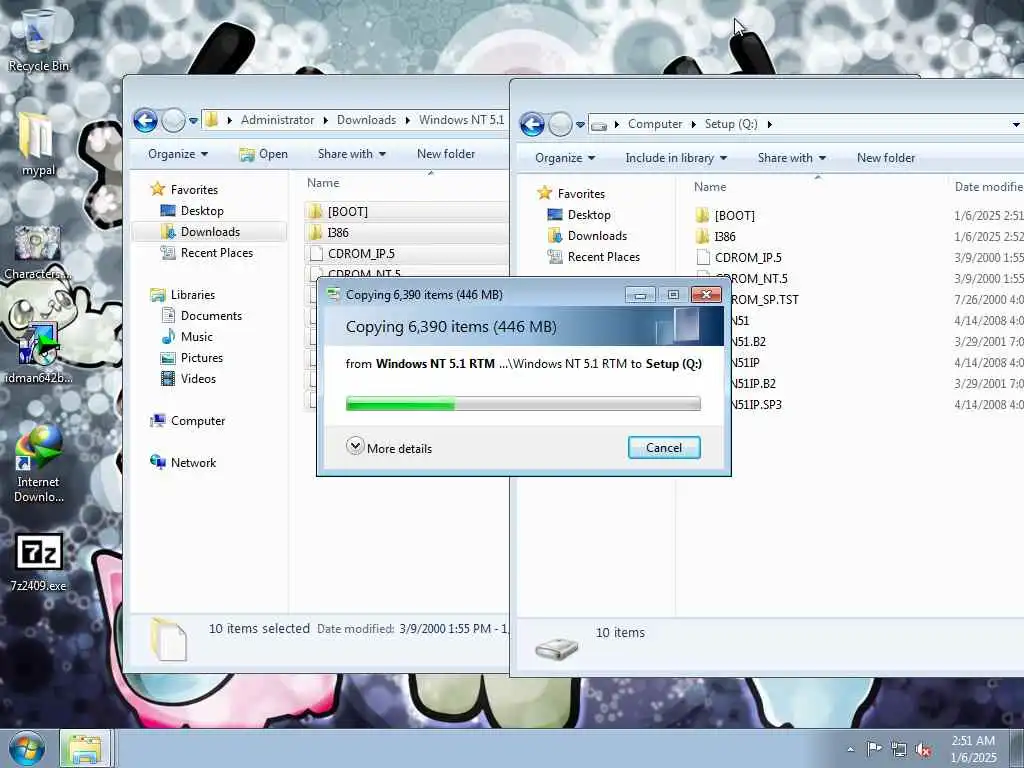Sort by Date modified column
The height and width of the screenshot is (768, 1024).
[x=987, y=187]
